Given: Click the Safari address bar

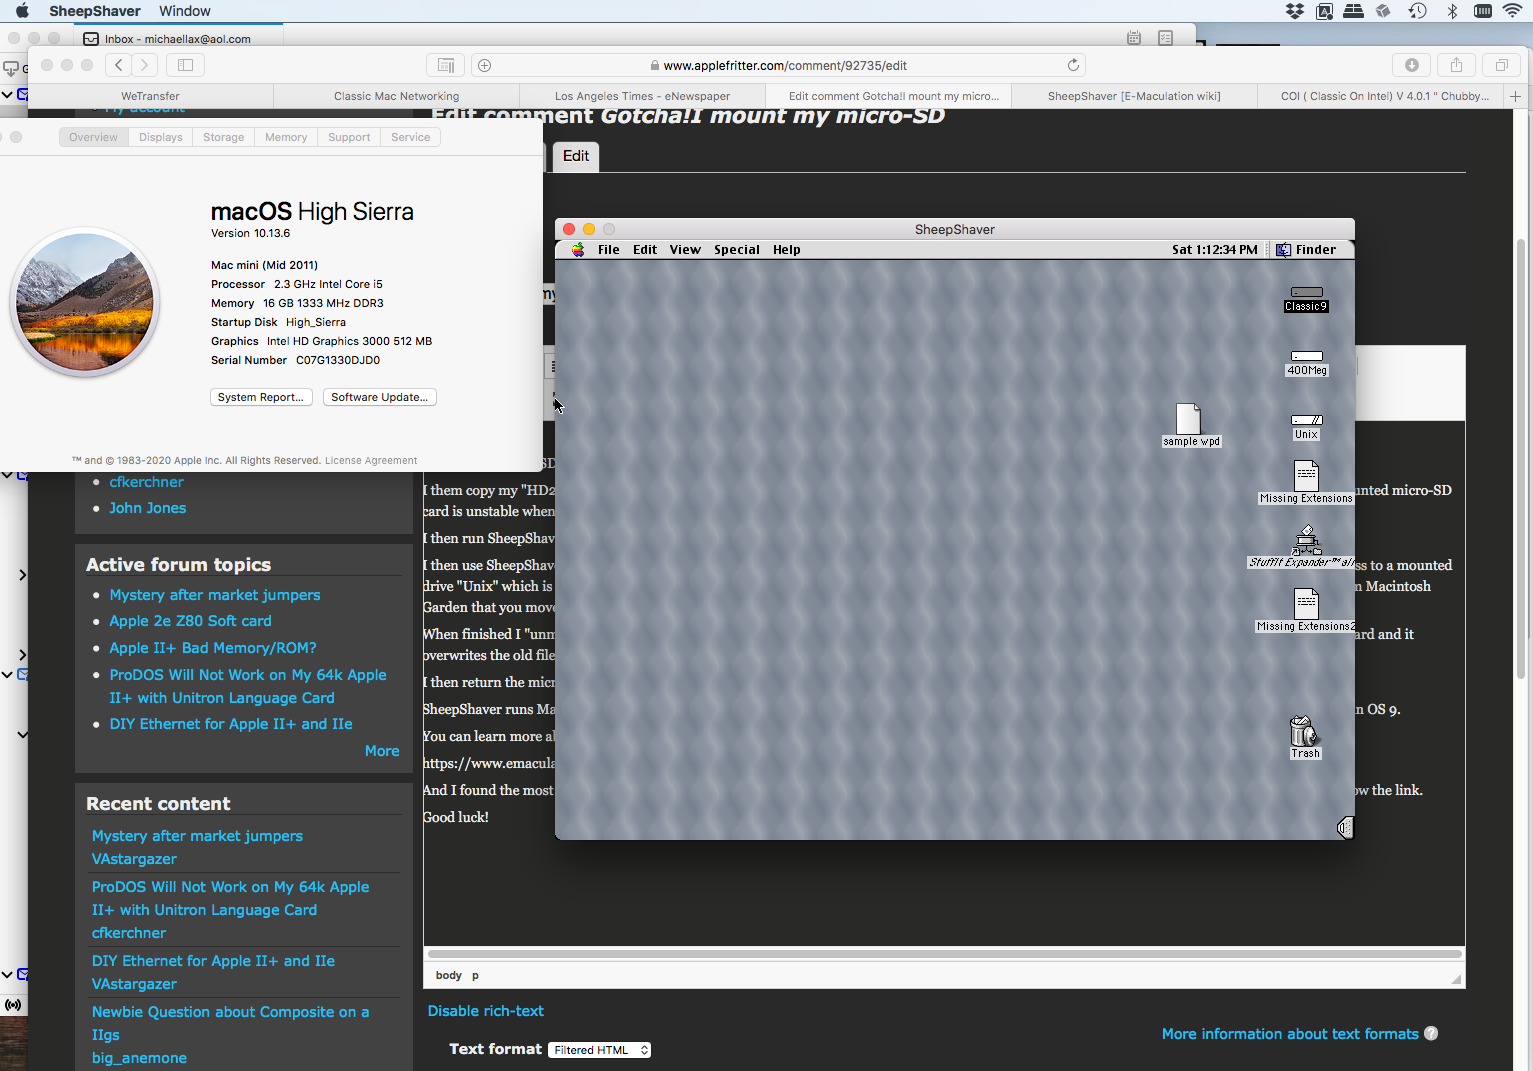Looking at the screenshot, I should [778, 65].
